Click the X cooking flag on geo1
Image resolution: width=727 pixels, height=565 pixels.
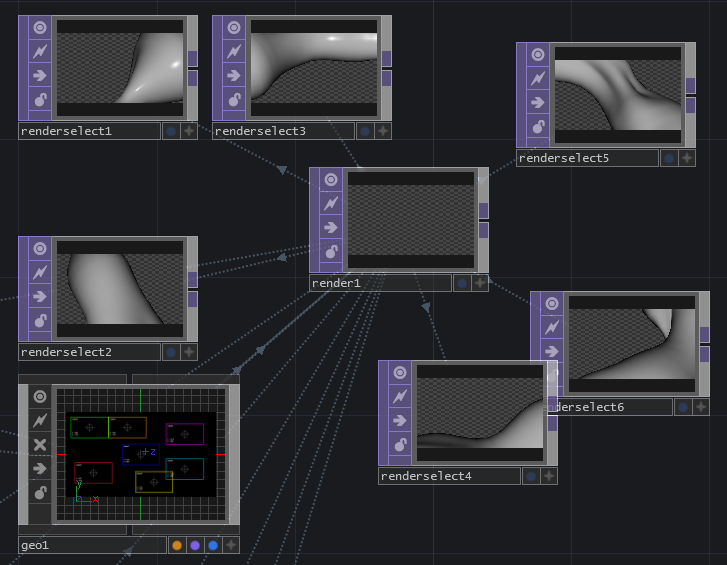click(40, 445)
